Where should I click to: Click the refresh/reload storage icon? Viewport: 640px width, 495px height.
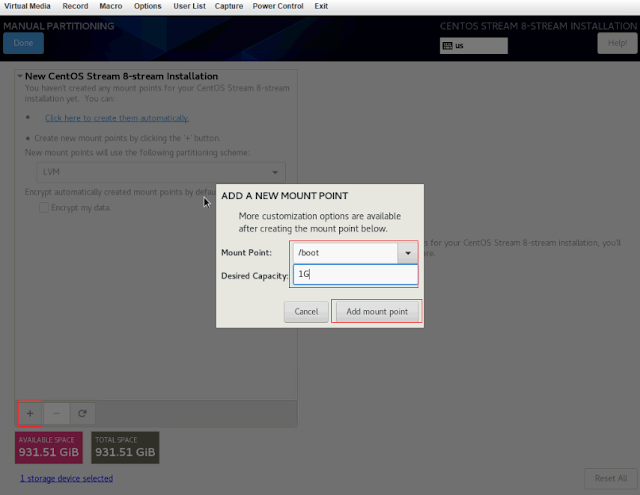click(x=82, y=413)
